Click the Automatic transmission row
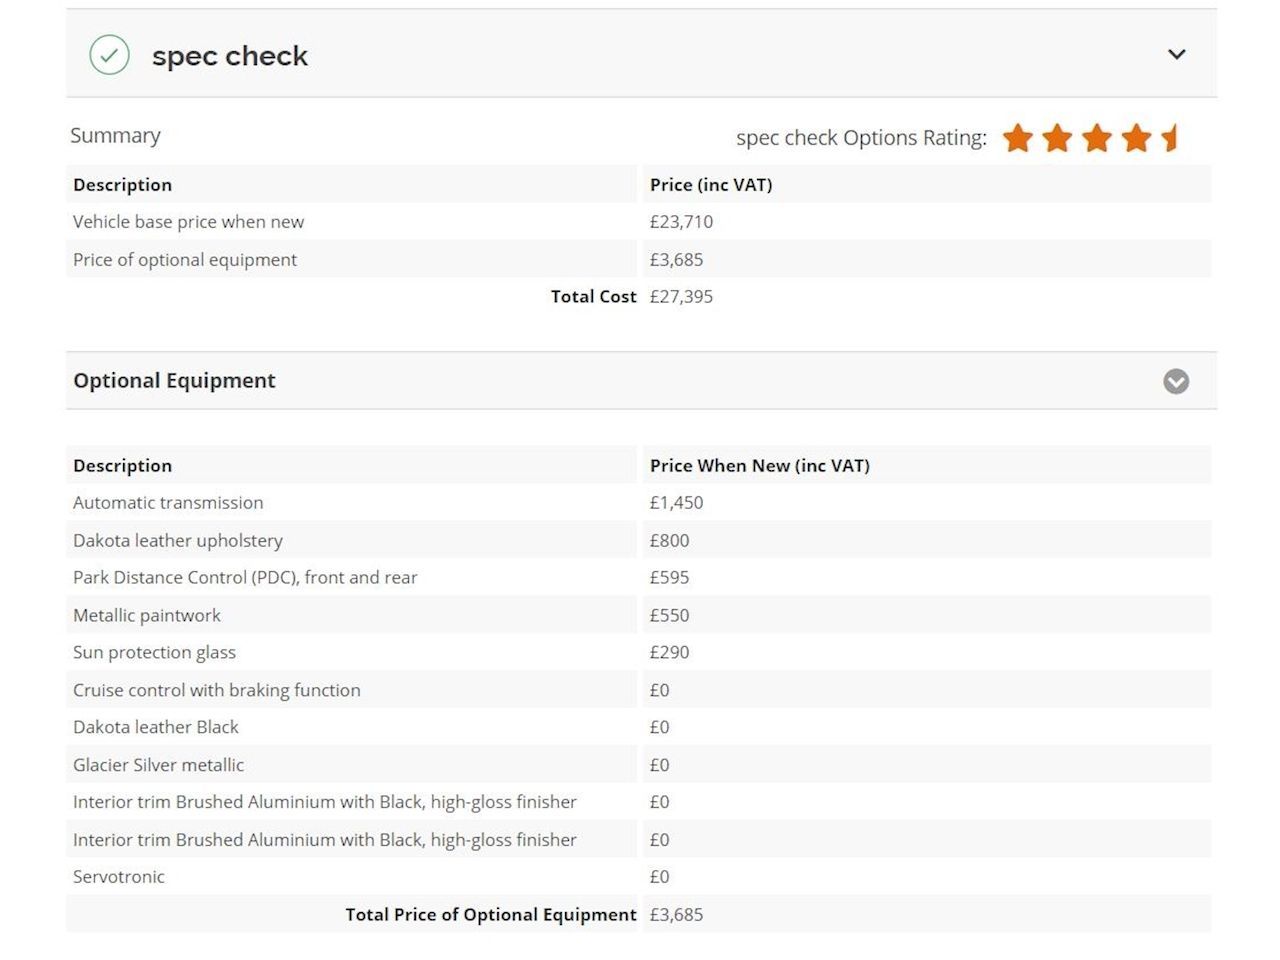The image size is (1280, 960). (168, 503)
